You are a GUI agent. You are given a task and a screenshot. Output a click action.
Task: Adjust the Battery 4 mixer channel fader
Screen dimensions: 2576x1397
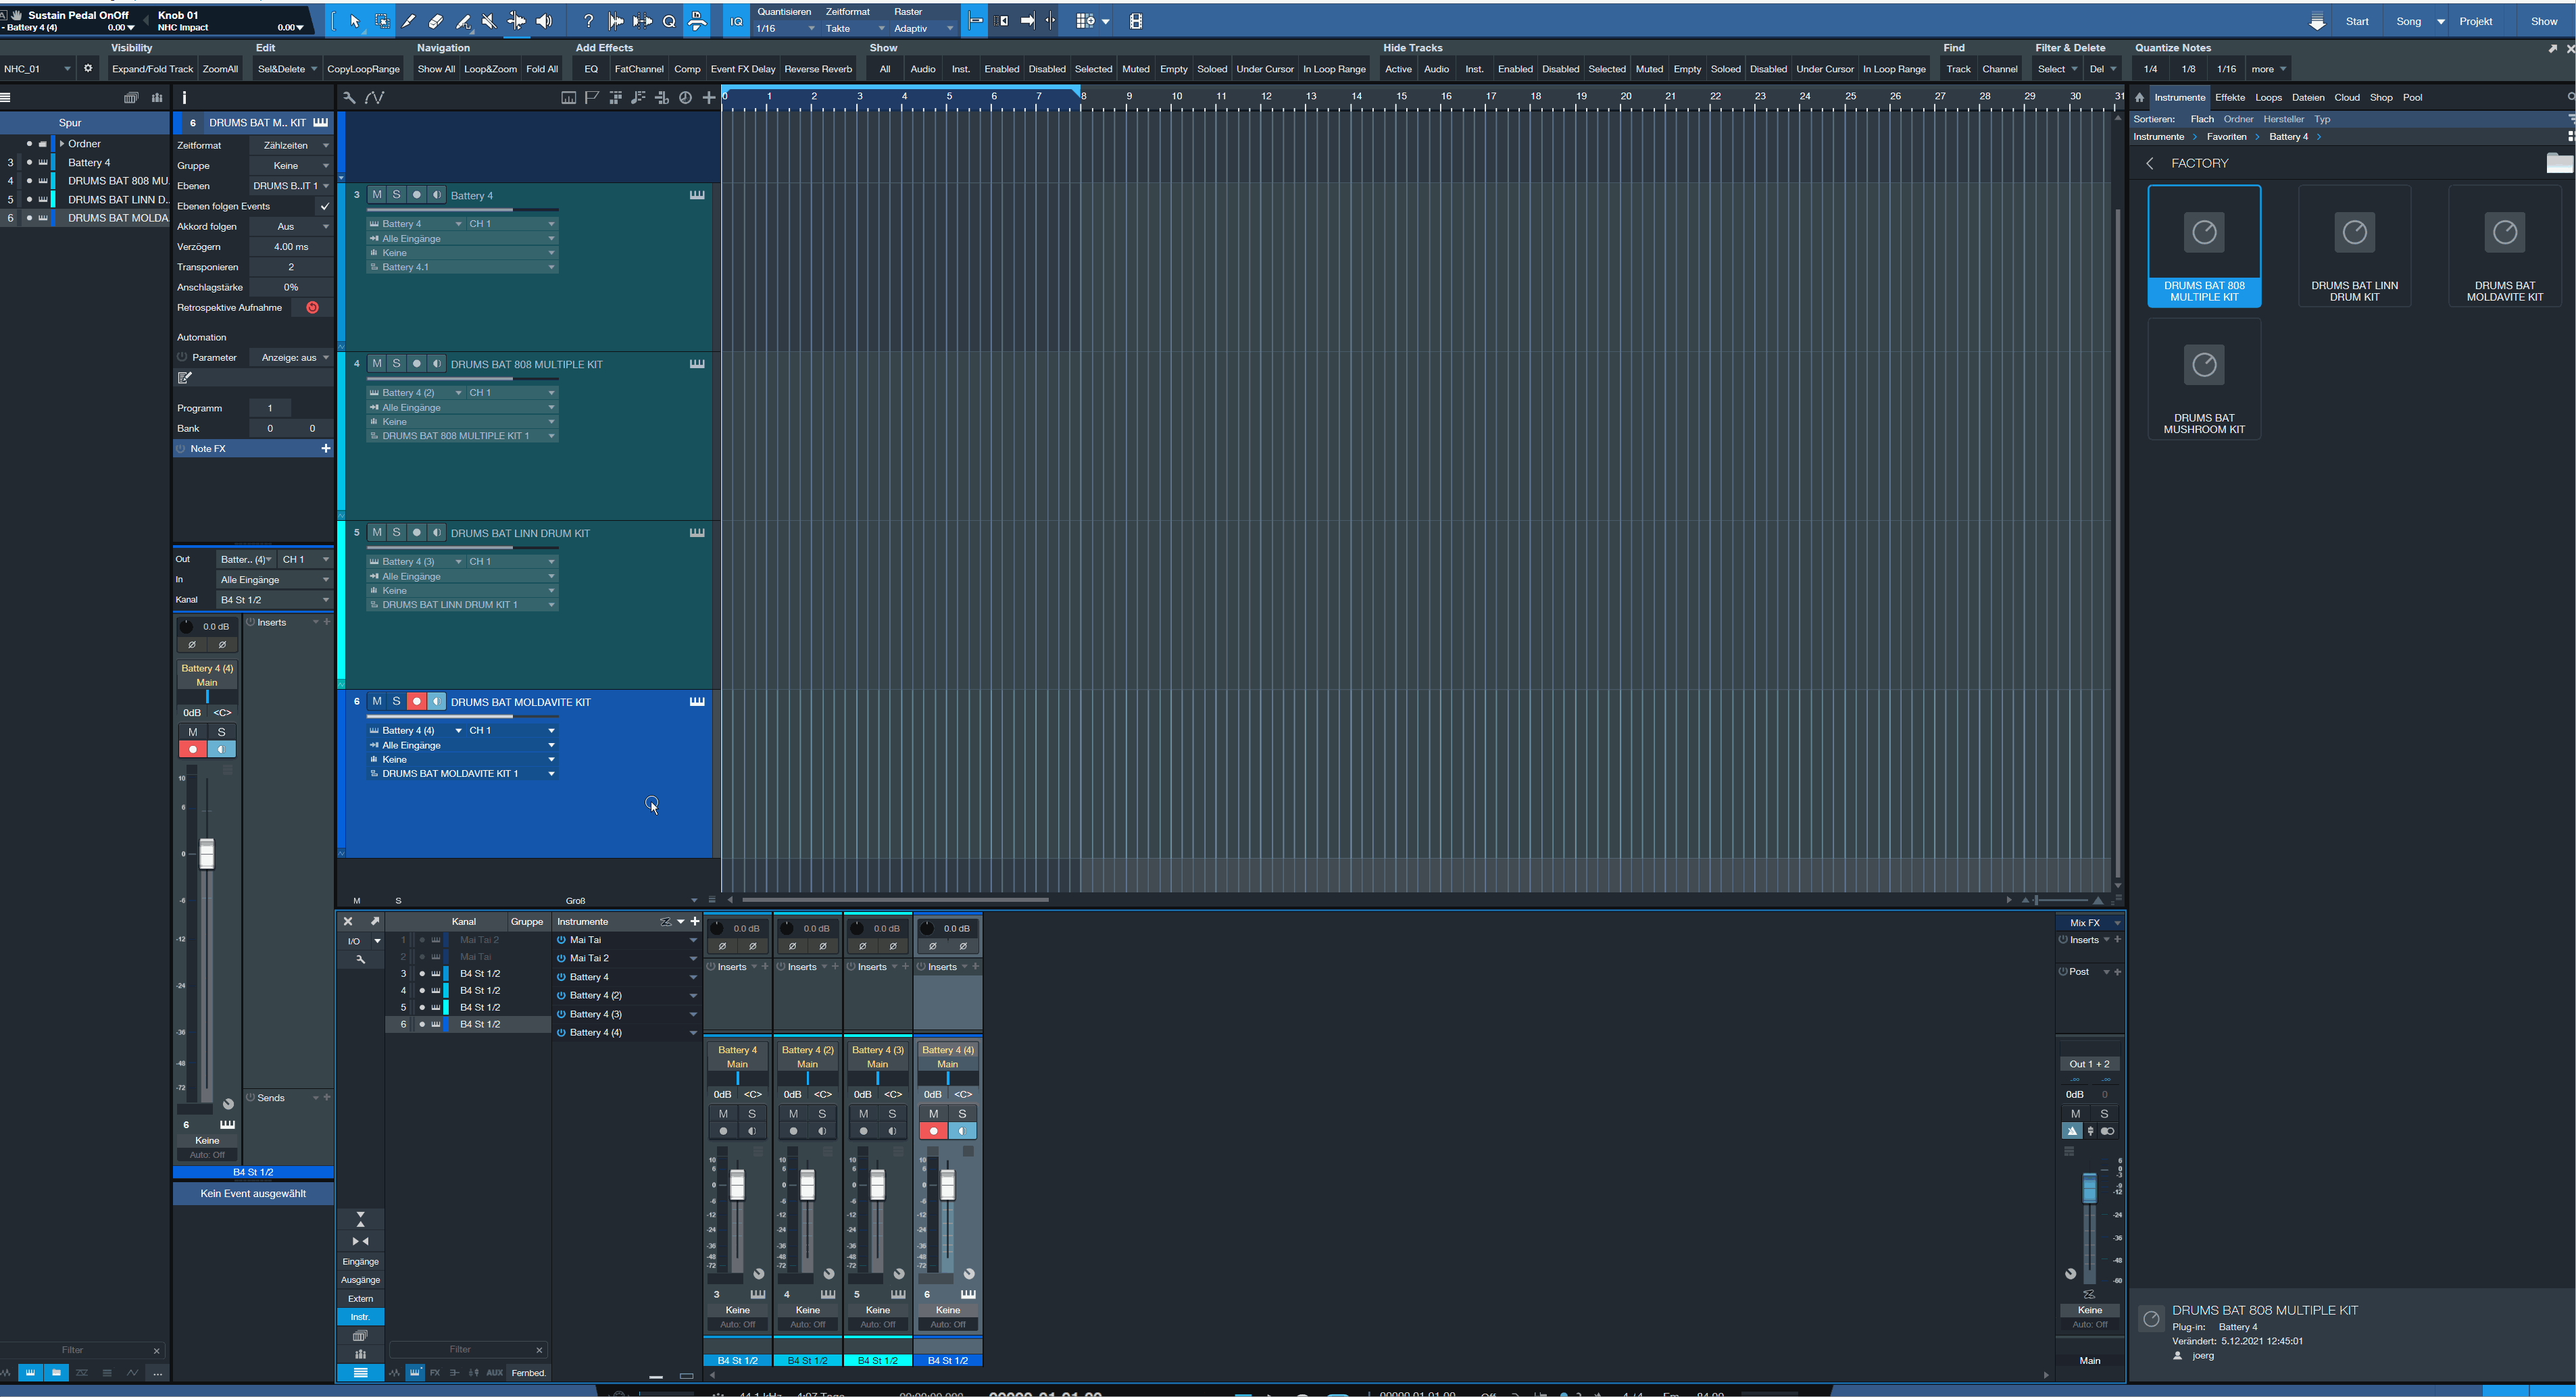[x=737, y=1184]
